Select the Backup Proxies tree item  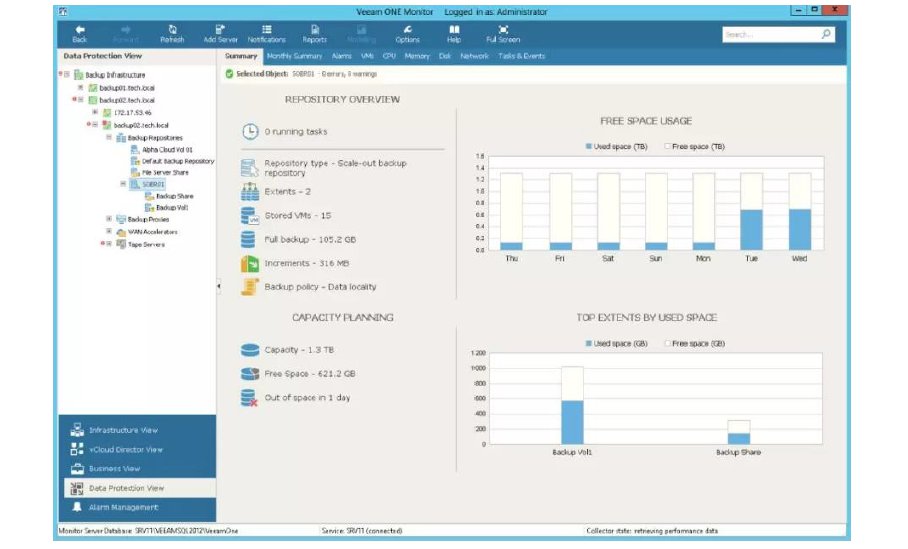(x=148, y=219)
